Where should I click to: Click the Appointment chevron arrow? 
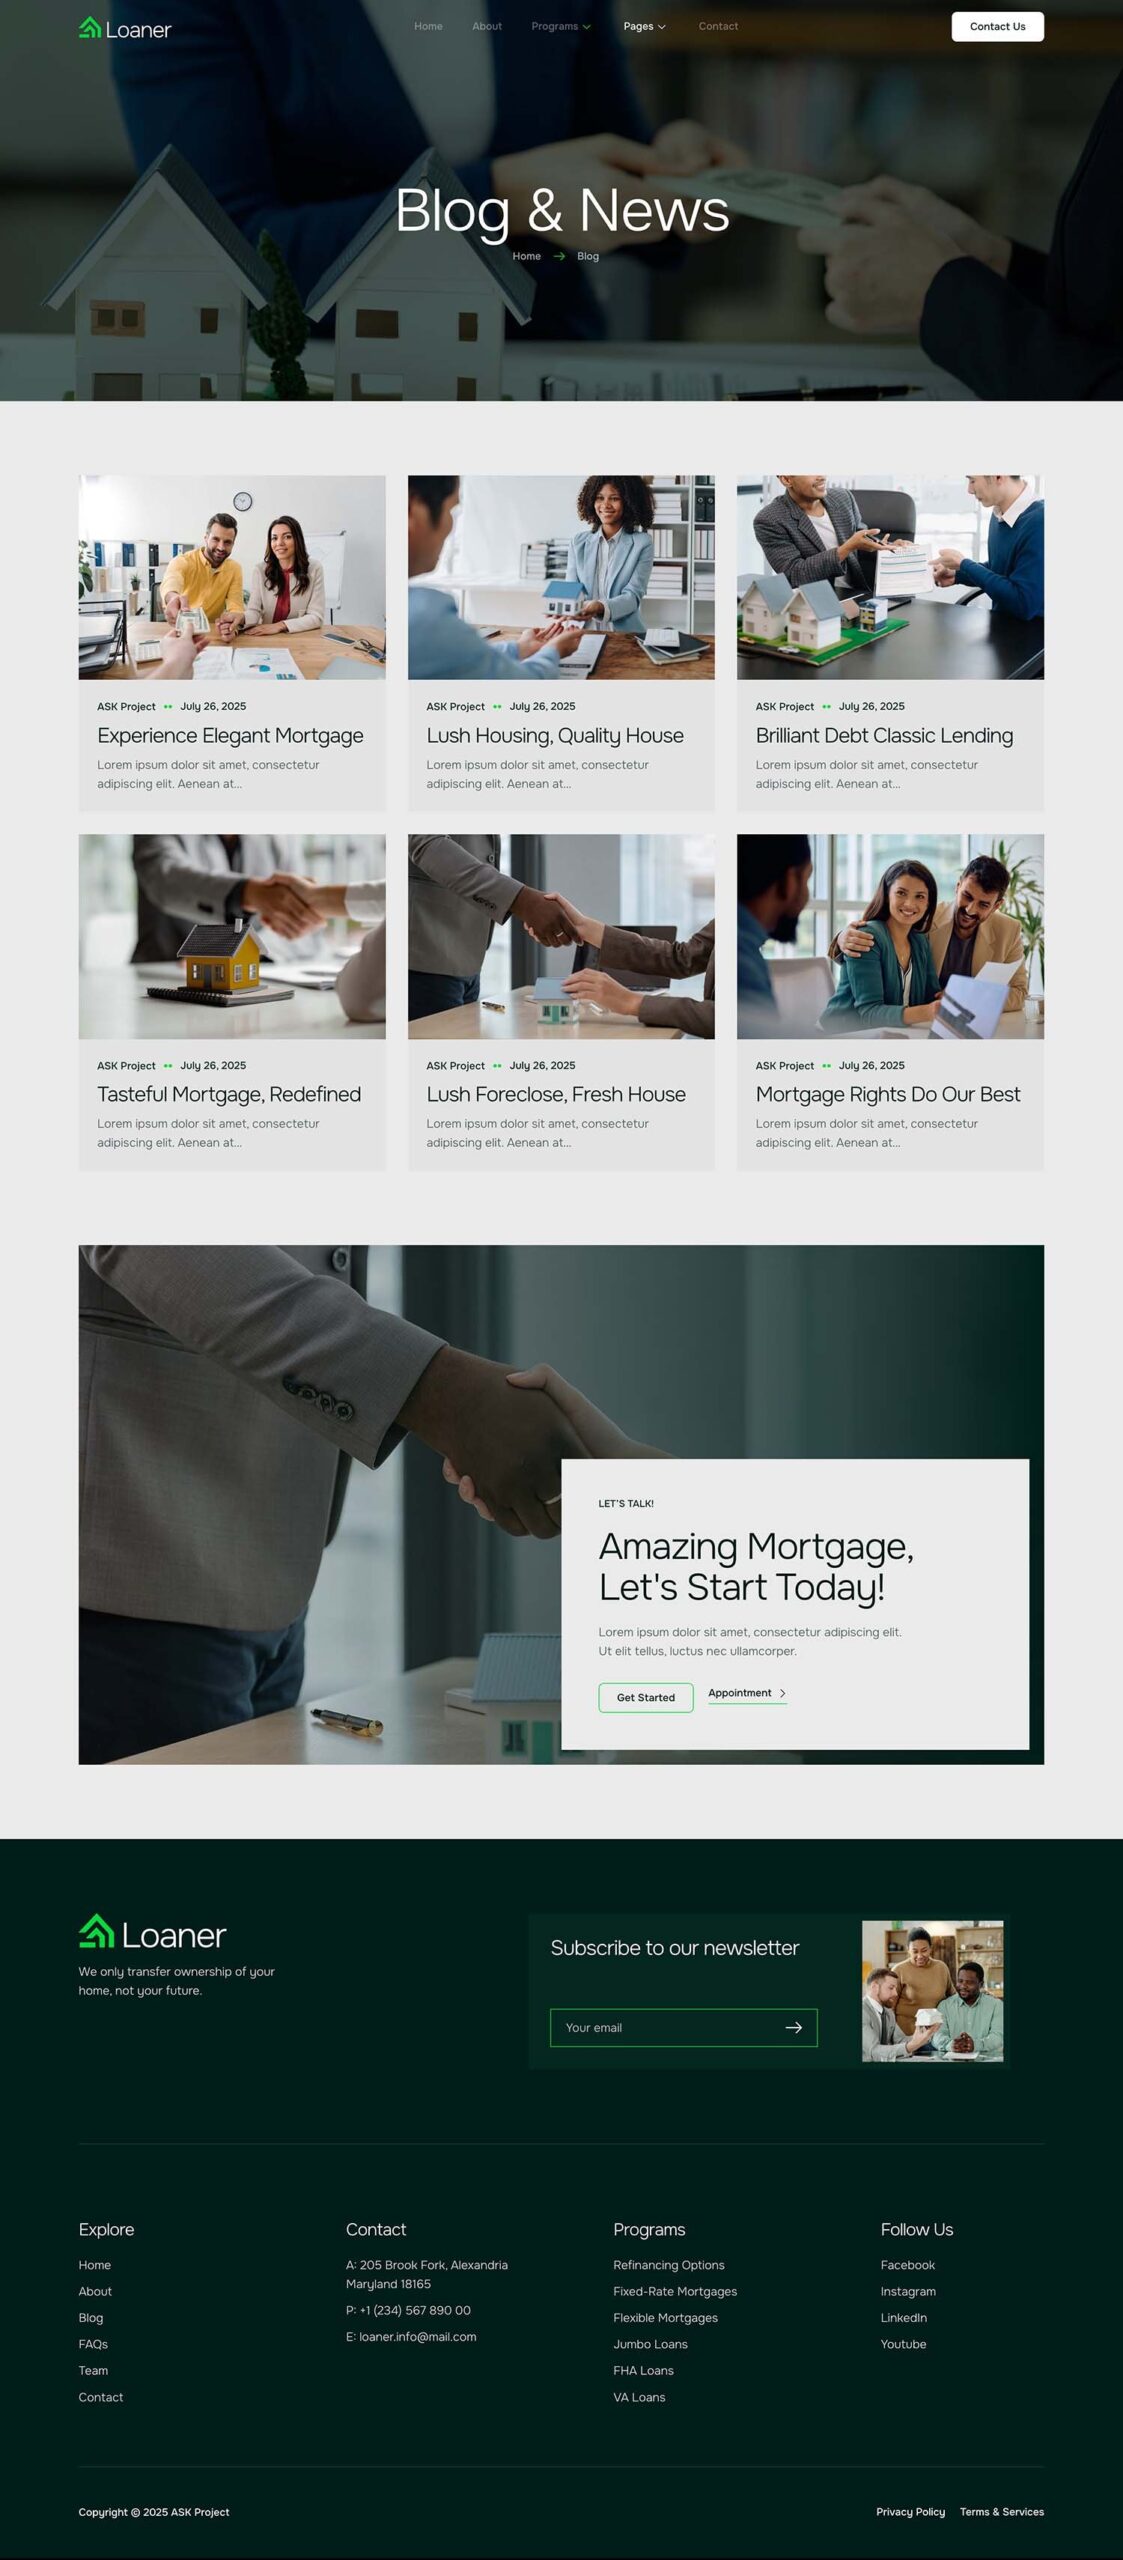(782, 1693)
